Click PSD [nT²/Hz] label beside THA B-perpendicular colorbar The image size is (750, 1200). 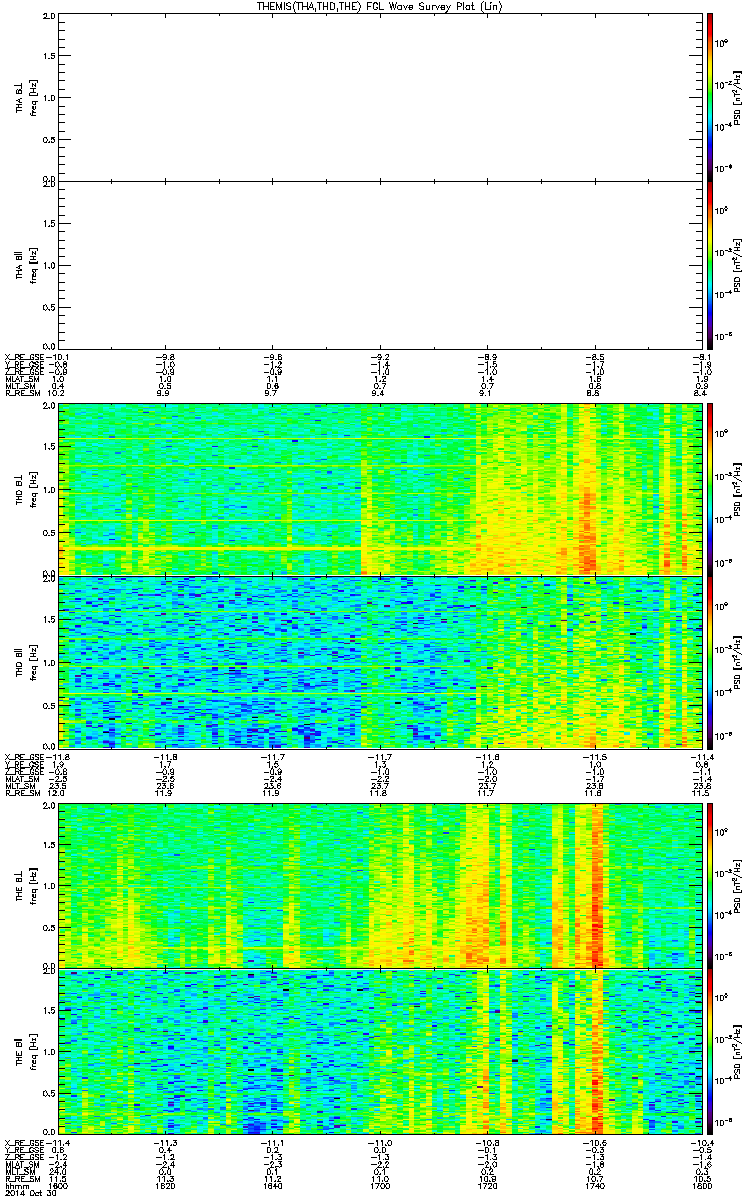click(737, 97)
